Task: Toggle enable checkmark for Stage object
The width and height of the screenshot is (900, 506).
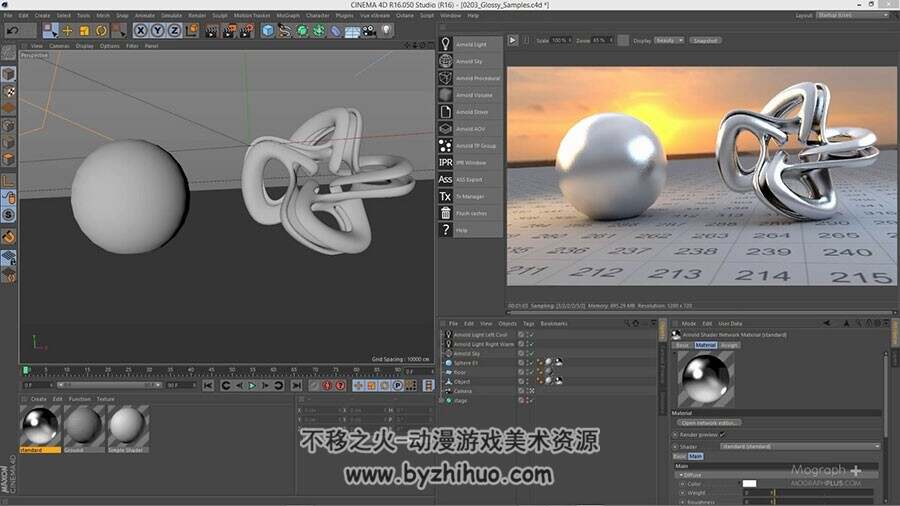Action: point(531,400)
